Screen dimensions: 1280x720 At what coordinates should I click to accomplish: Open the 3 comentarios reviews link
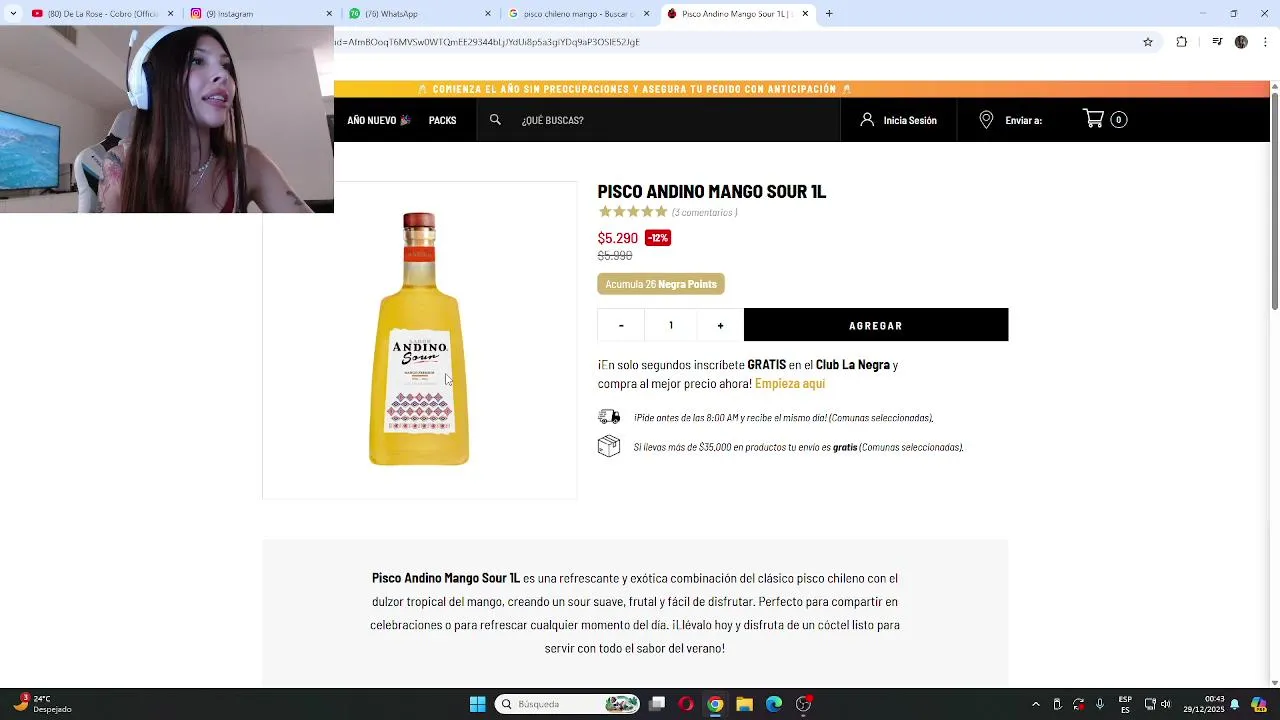[705, 212]
